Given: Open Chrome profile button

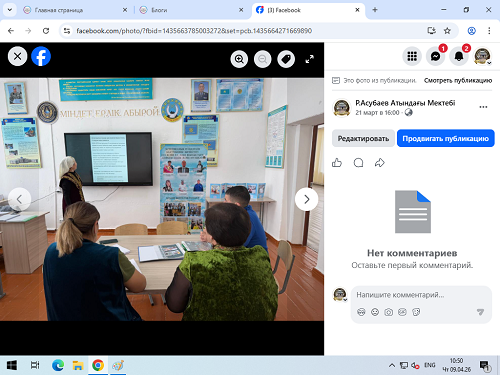Looking at the screenshot, I should [x=472, y=31].
